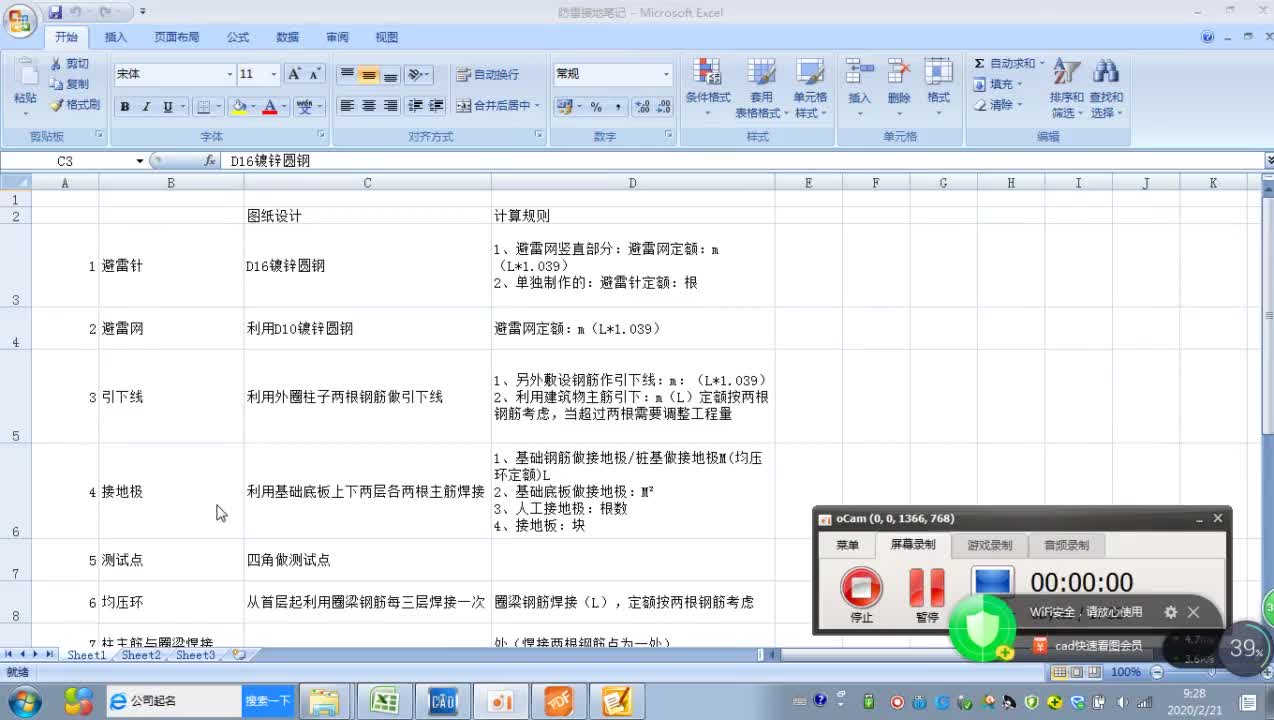Open Conditional Formatting (条件格式)
The width and height of the screenshot is (1274, 720).
pos(707,87)
